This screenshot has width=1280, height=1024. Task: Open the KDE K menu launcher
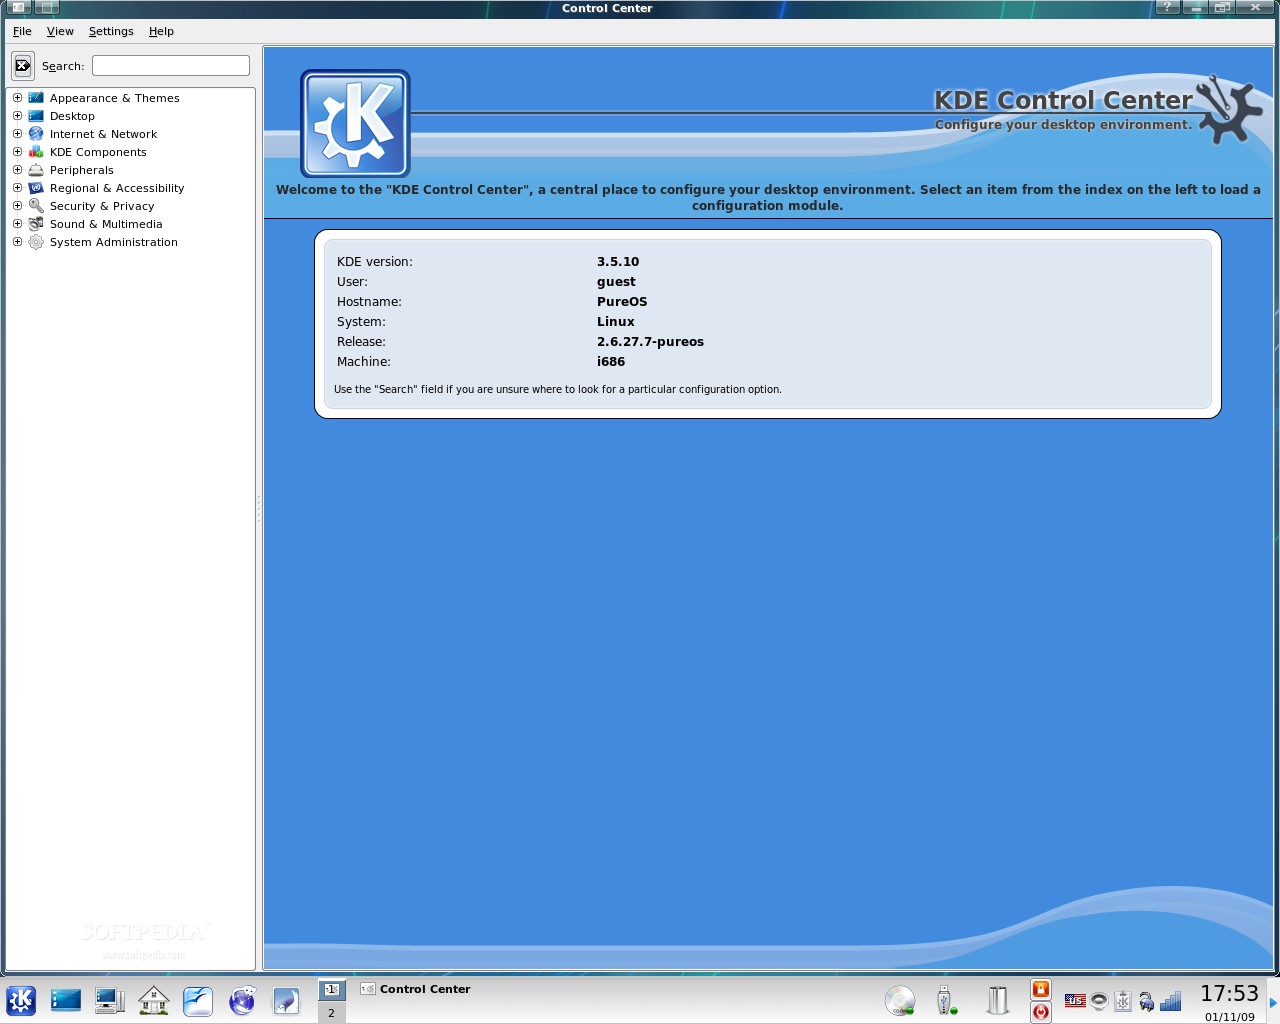pos(21,1000)
